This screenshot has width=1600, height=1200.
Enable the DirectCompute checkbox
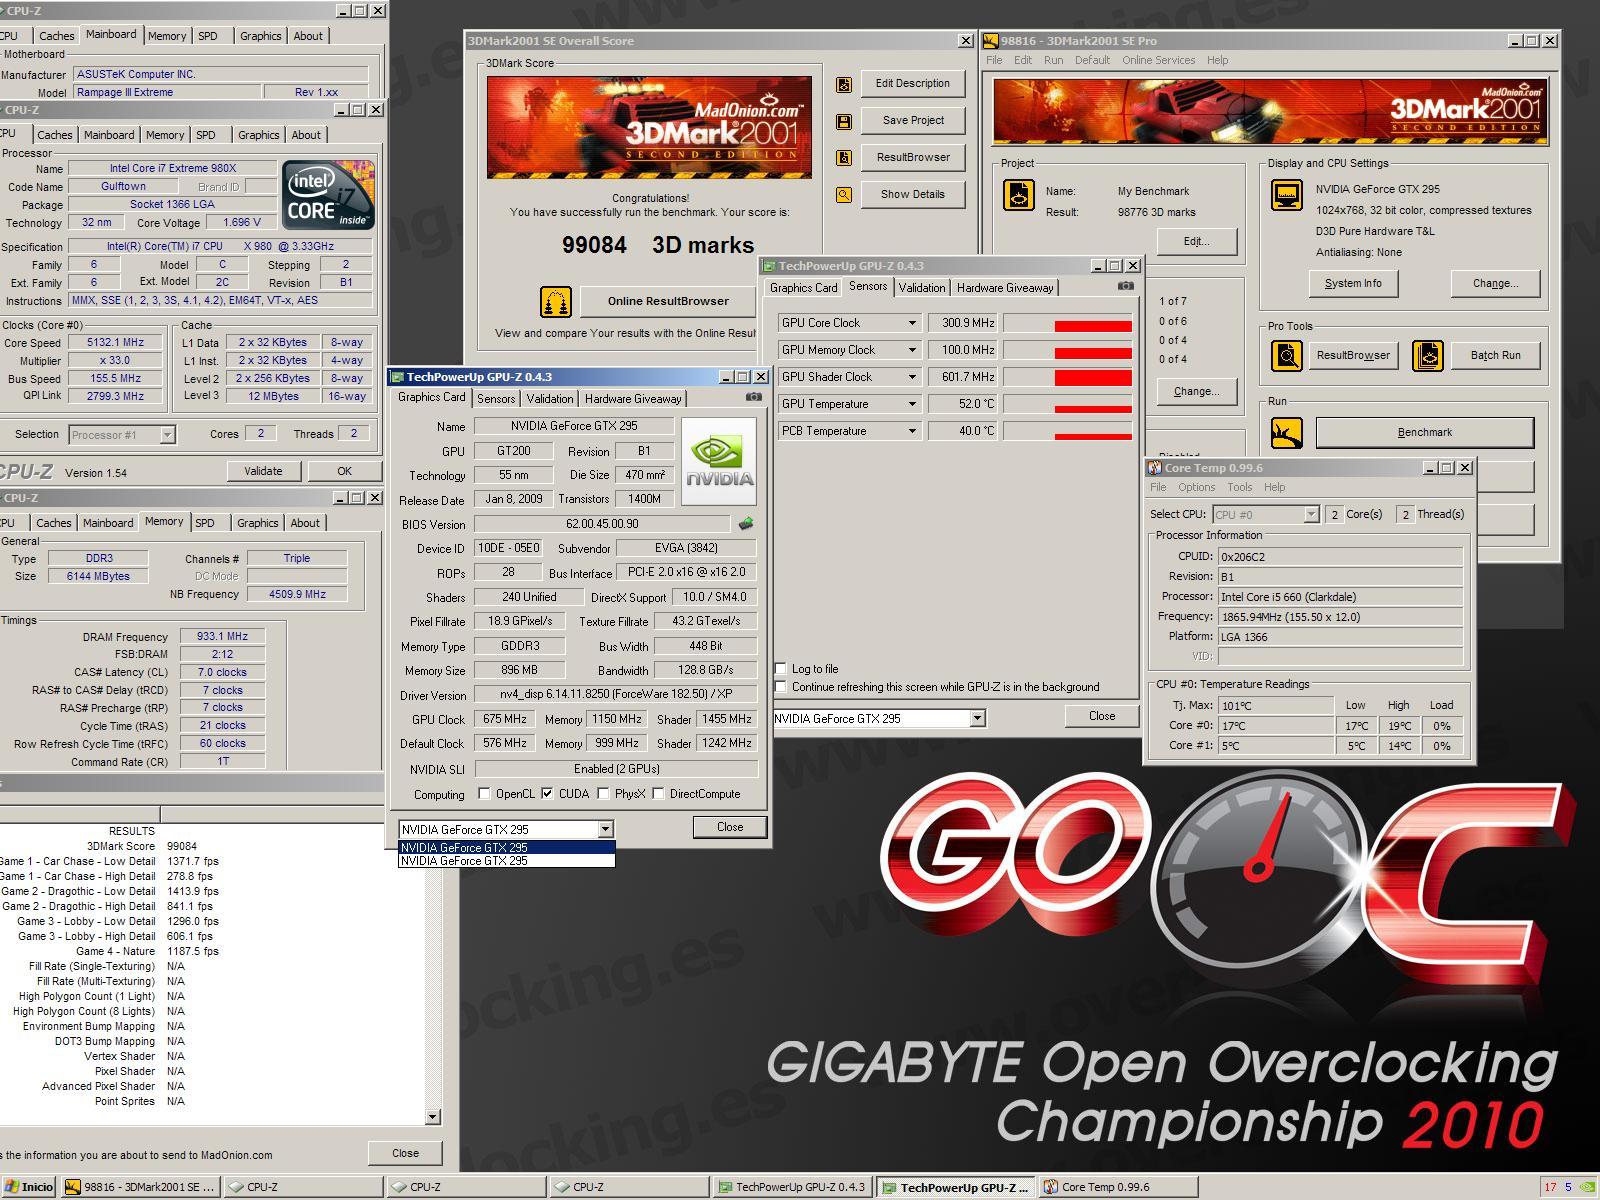(658, 794)
